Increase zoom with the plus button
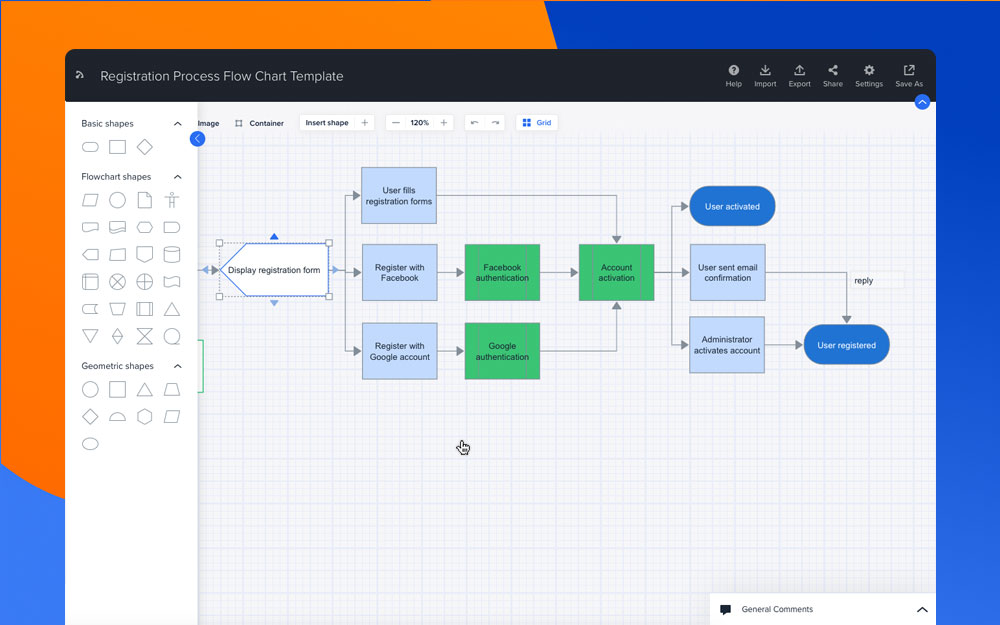Image resolution: width=1000 pixels, height=625 pixels. pyautogui.click(x=444, y=123)
